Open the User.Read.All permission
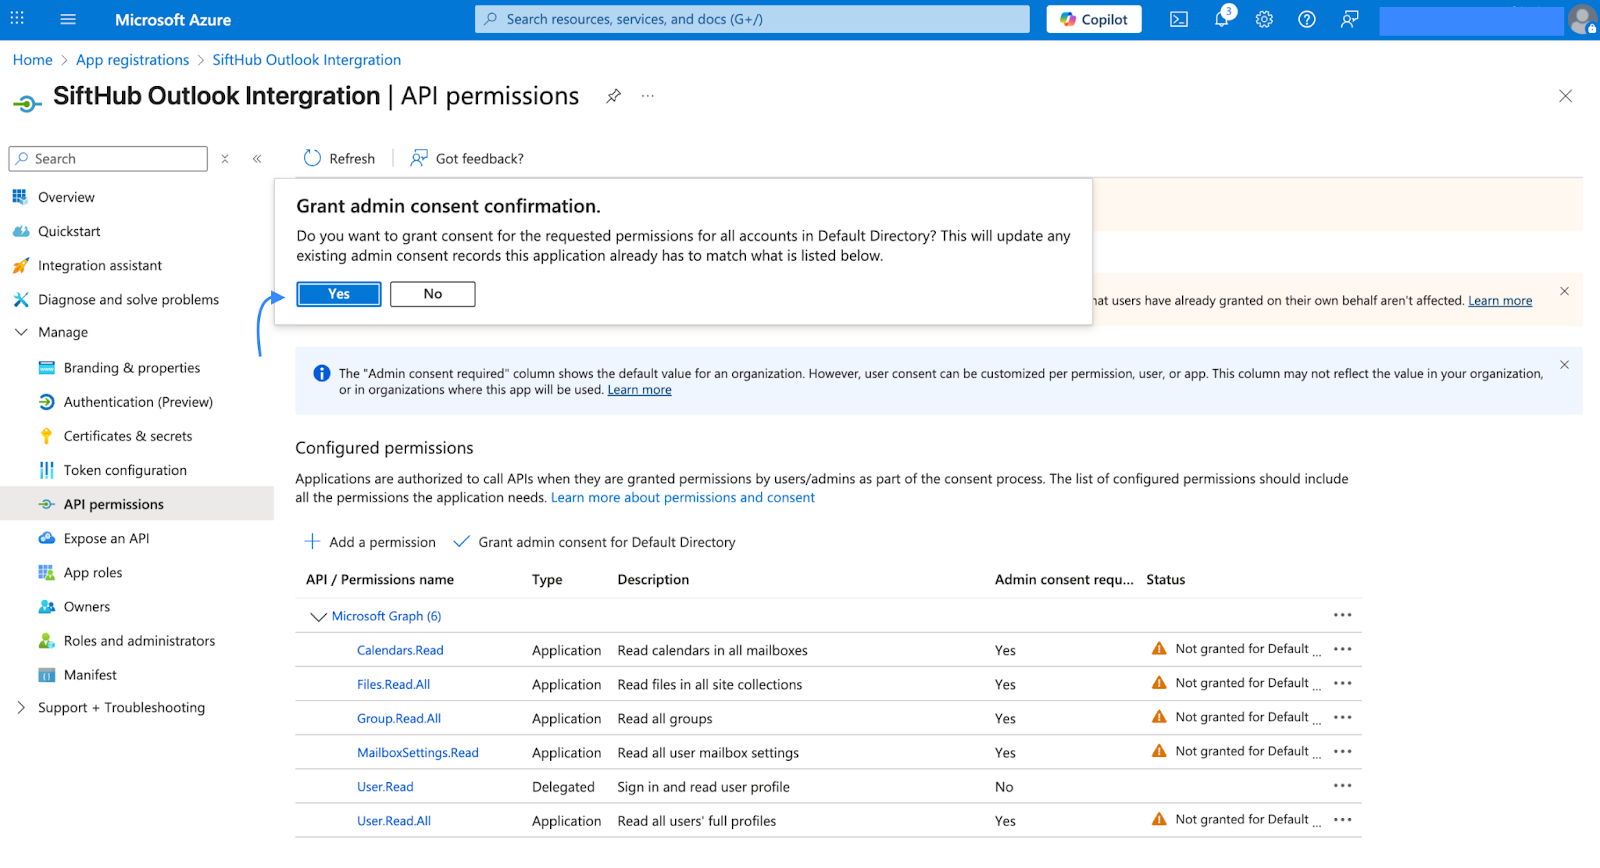Image resolution: width=1600 pixels, height=868 pixels. 394,821
